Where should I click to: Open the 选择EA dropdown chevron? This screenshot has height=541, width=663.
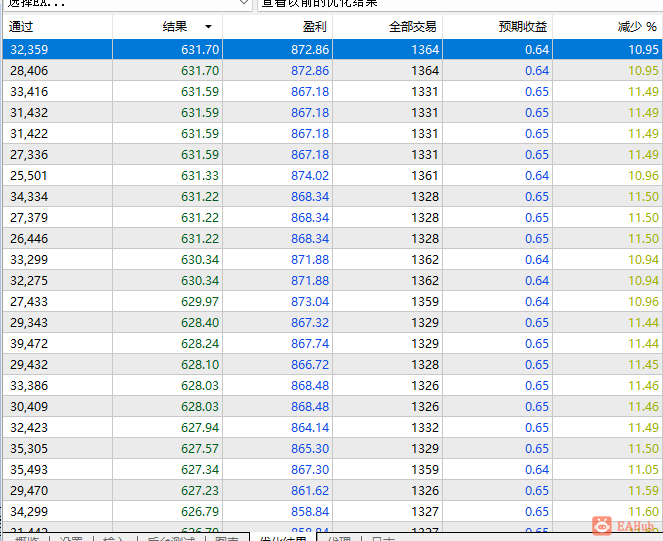244,3
